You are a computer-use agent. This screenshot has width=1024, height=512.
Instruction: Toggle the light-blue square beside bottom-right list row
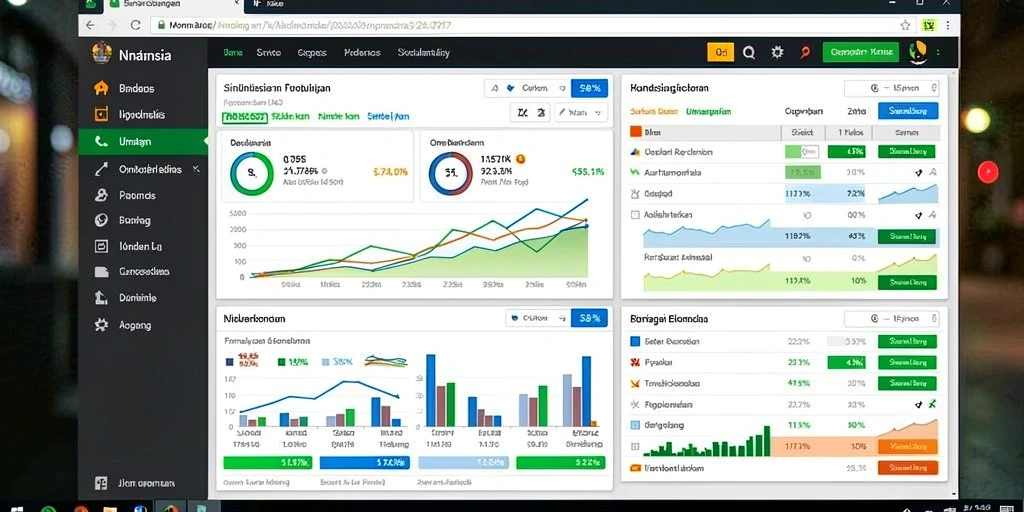(x=635, y=425)
